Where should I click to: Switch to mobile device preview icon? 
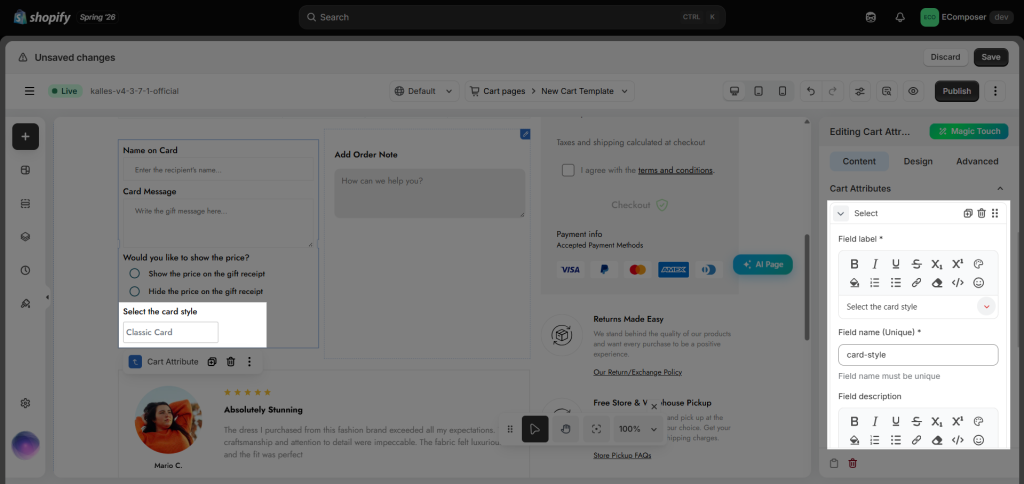click(x=782, y=91)
